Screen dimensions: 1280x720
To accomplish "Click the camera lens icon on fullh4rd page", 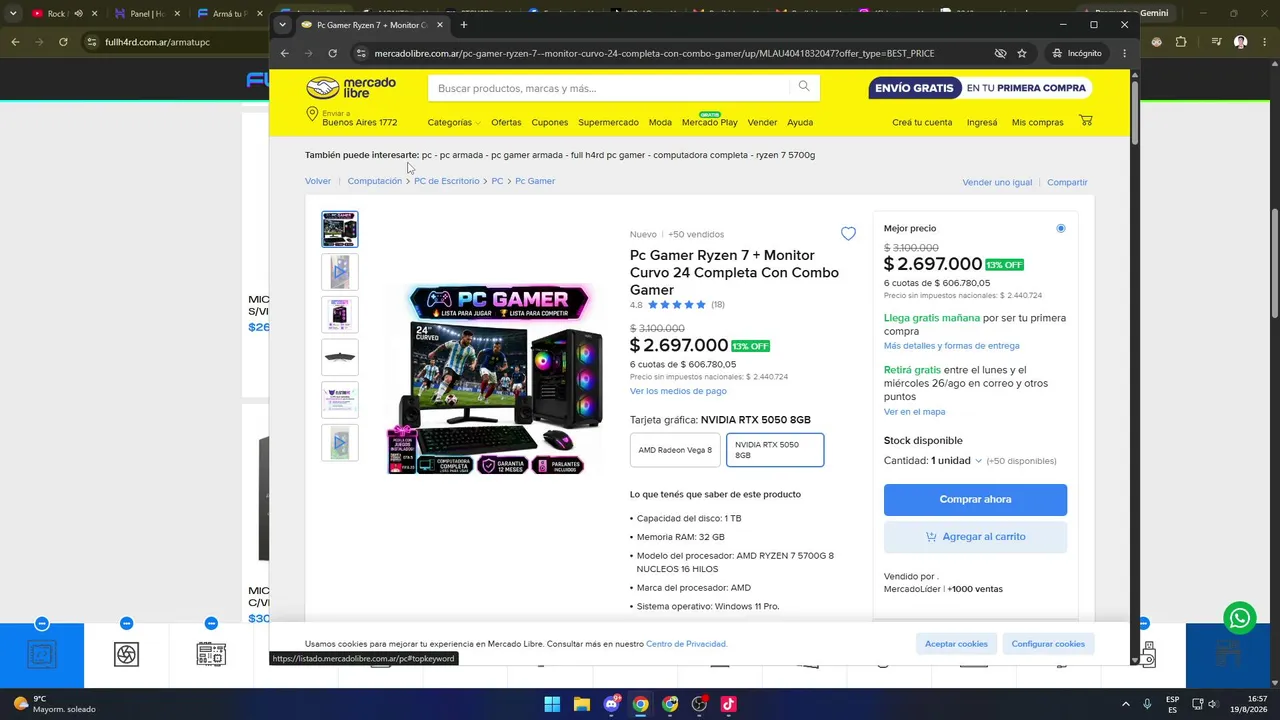I will (x=126, y=654).
